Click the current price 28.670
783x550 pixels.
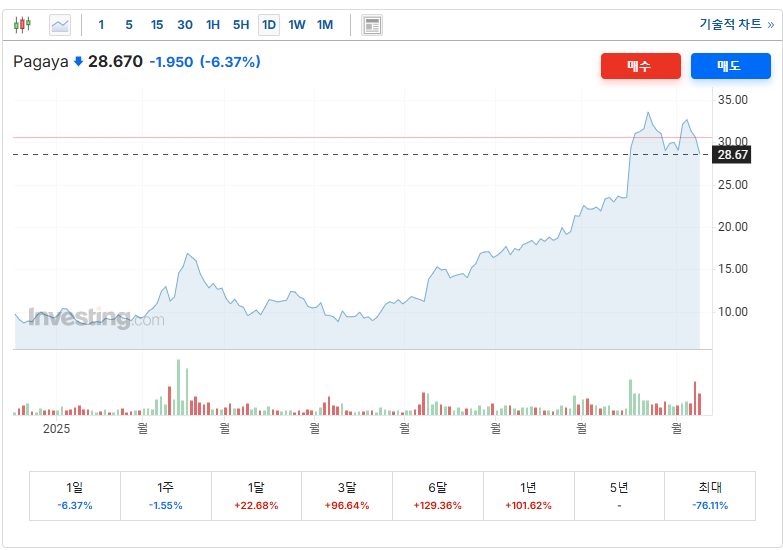[115, 61]
